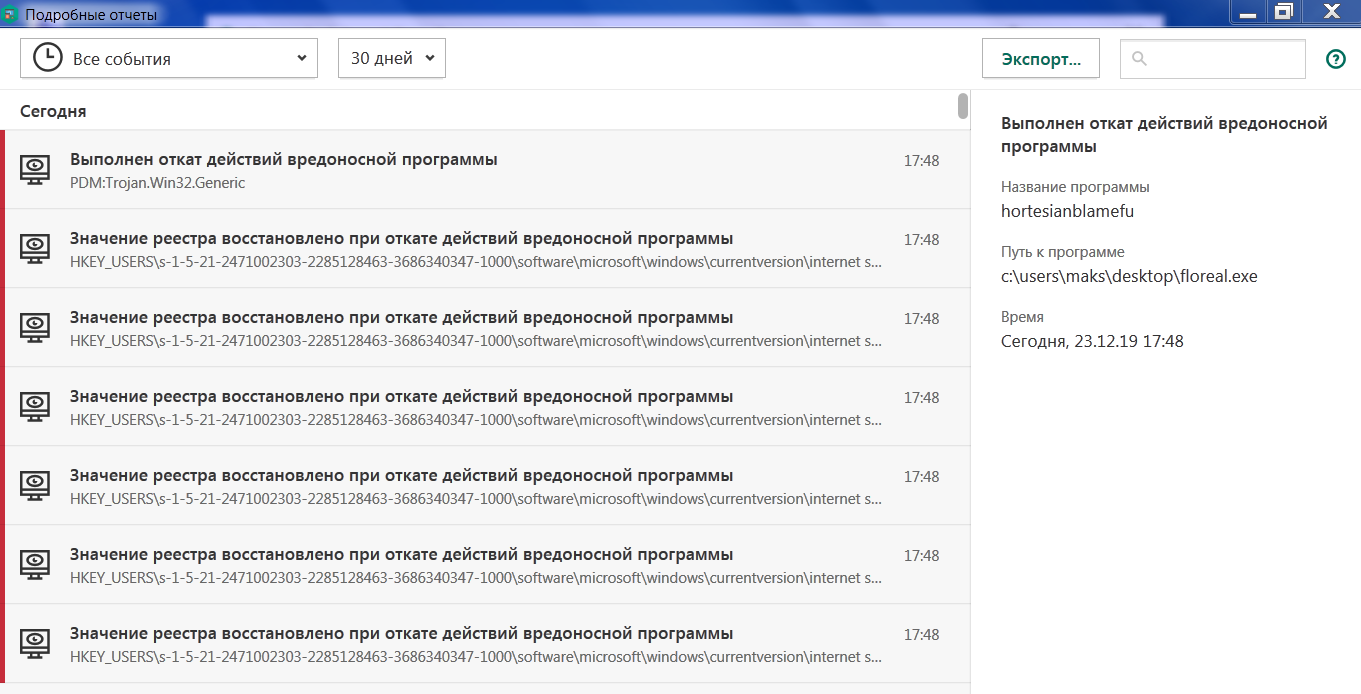Click the app icon in the title bar
The width and height of the screenshot is (1361, 694).
11,15
